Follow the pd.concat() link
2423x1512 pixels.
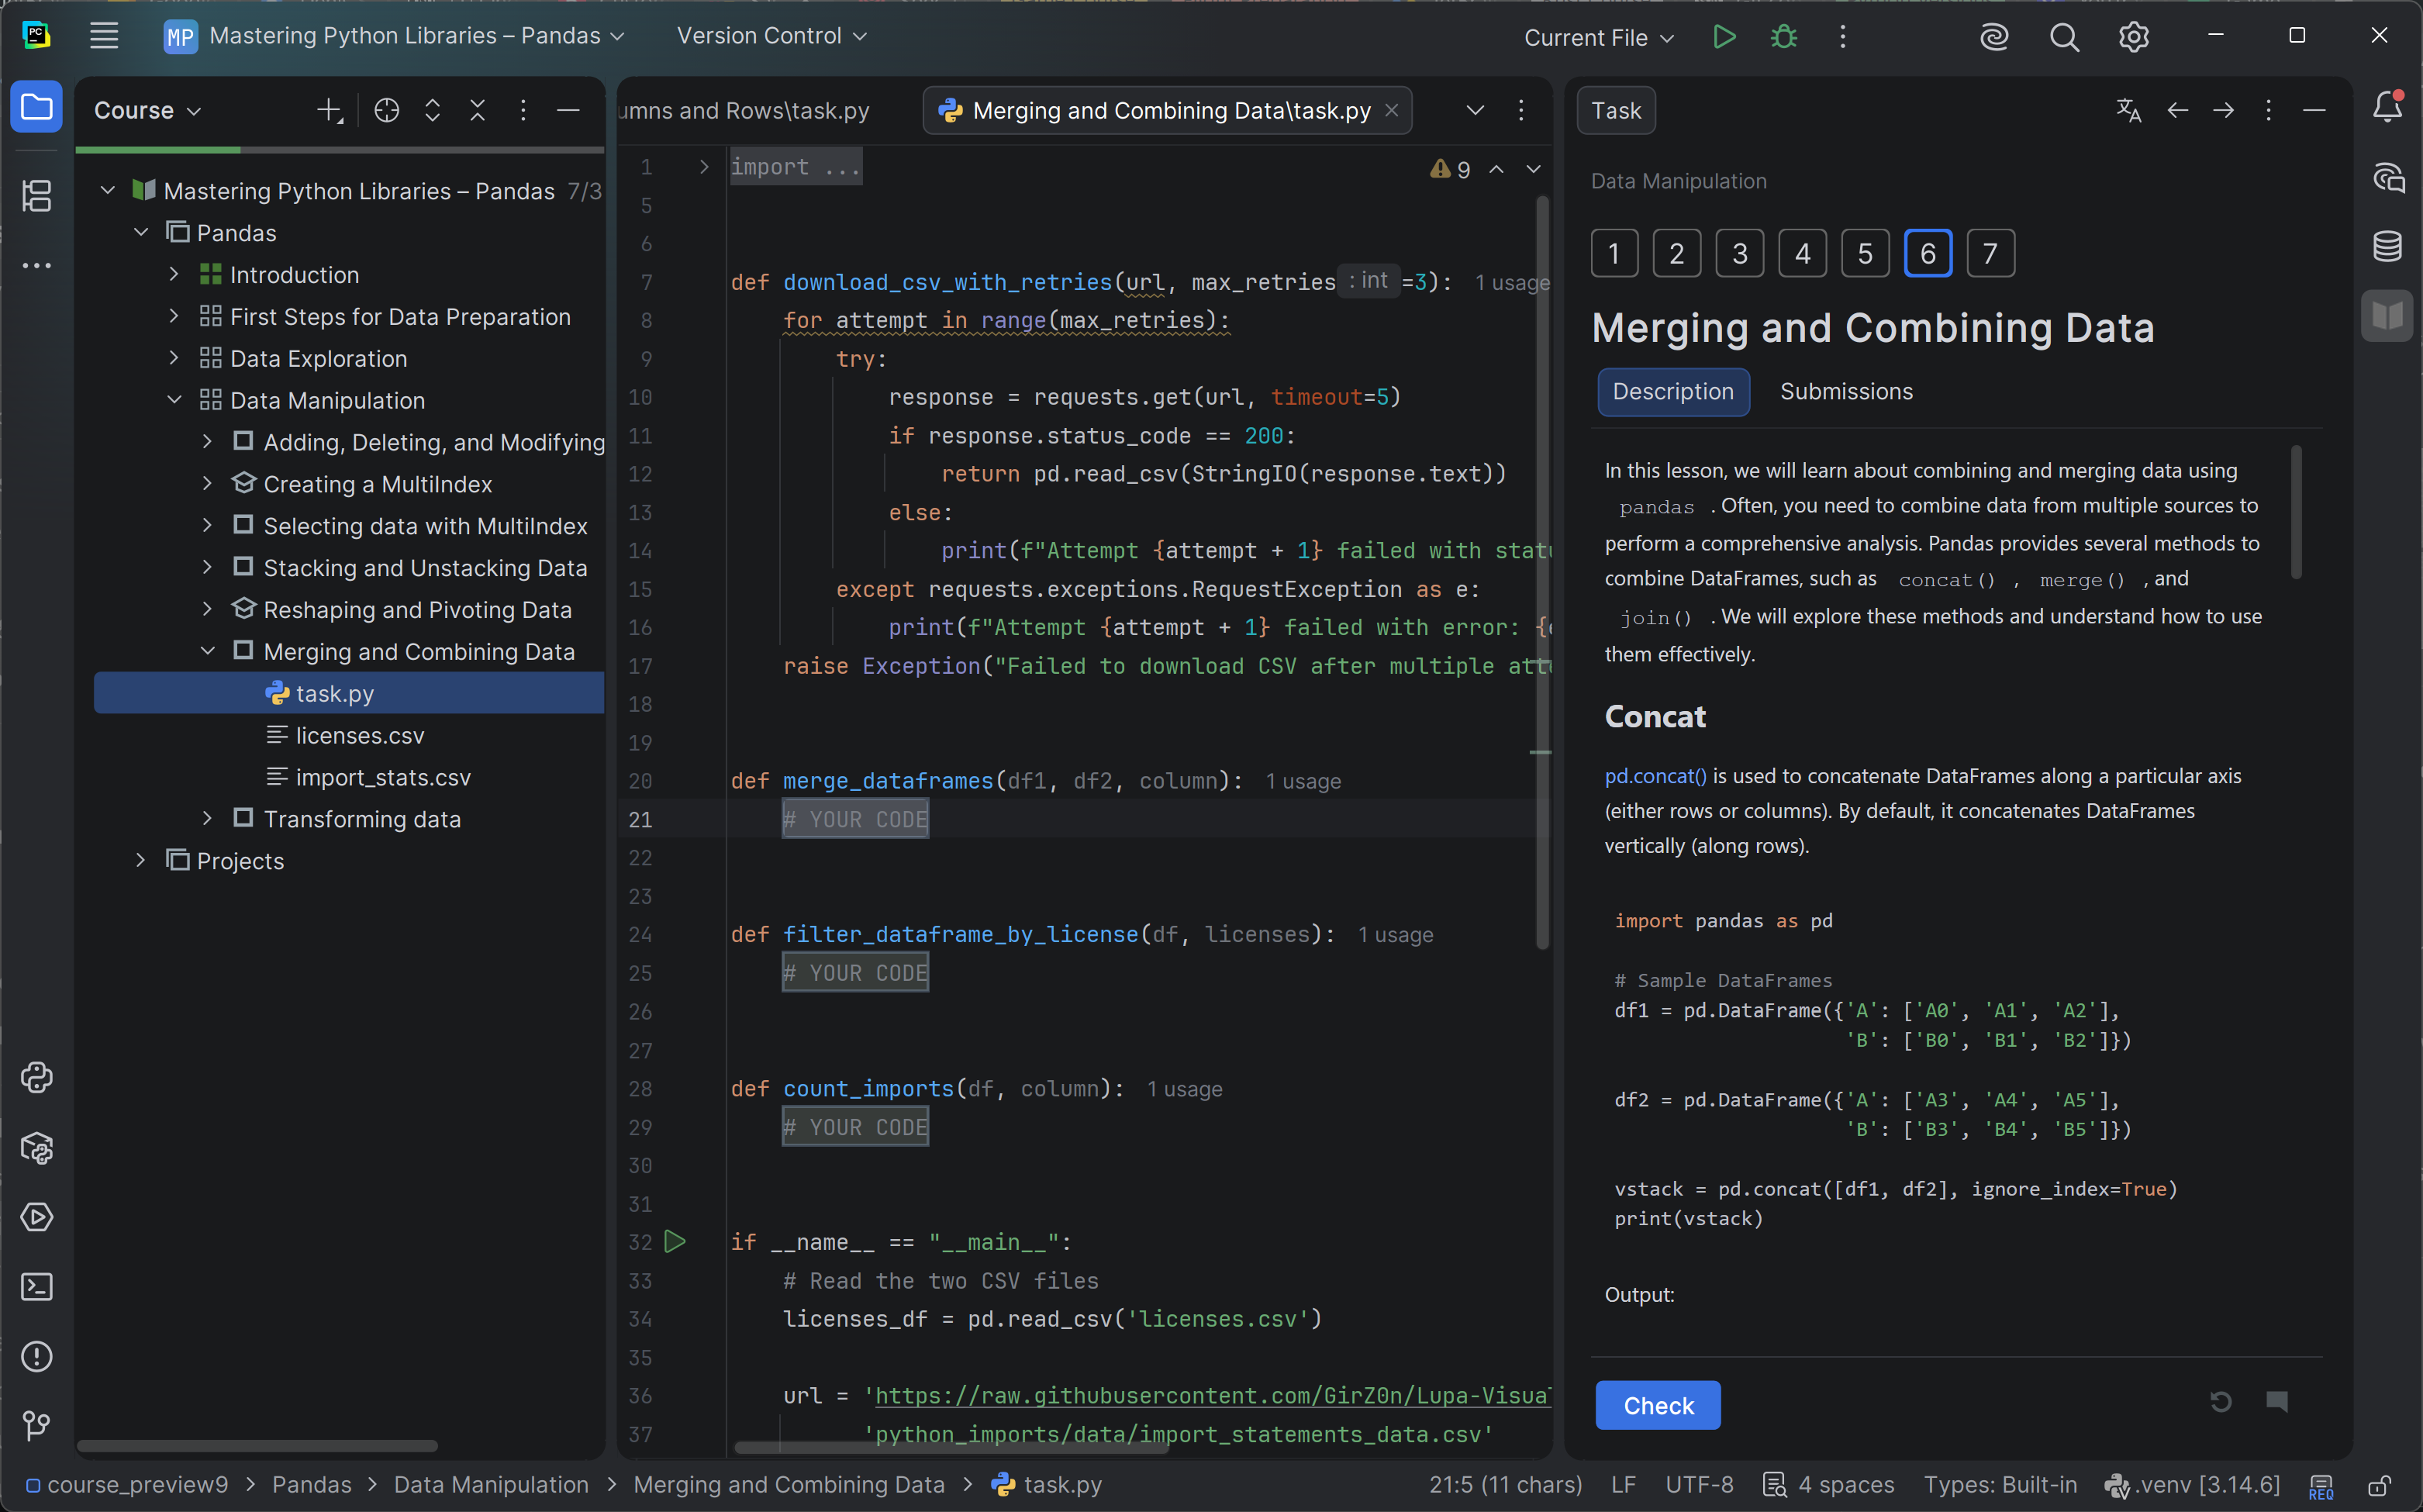tap(1655, 776)
